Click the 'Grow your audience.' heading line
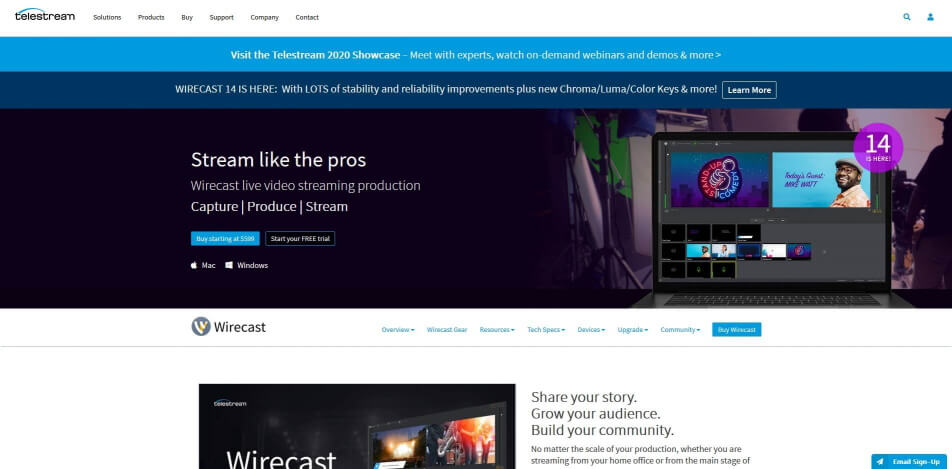The image size is (952, 469). 596,414
